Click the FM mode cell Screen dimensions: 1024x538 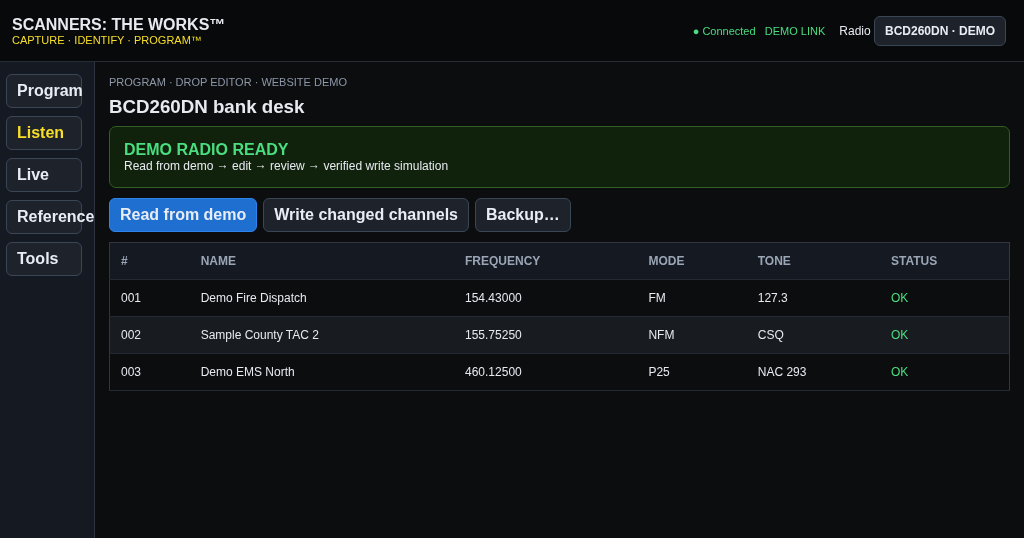[x=657, y=298]
